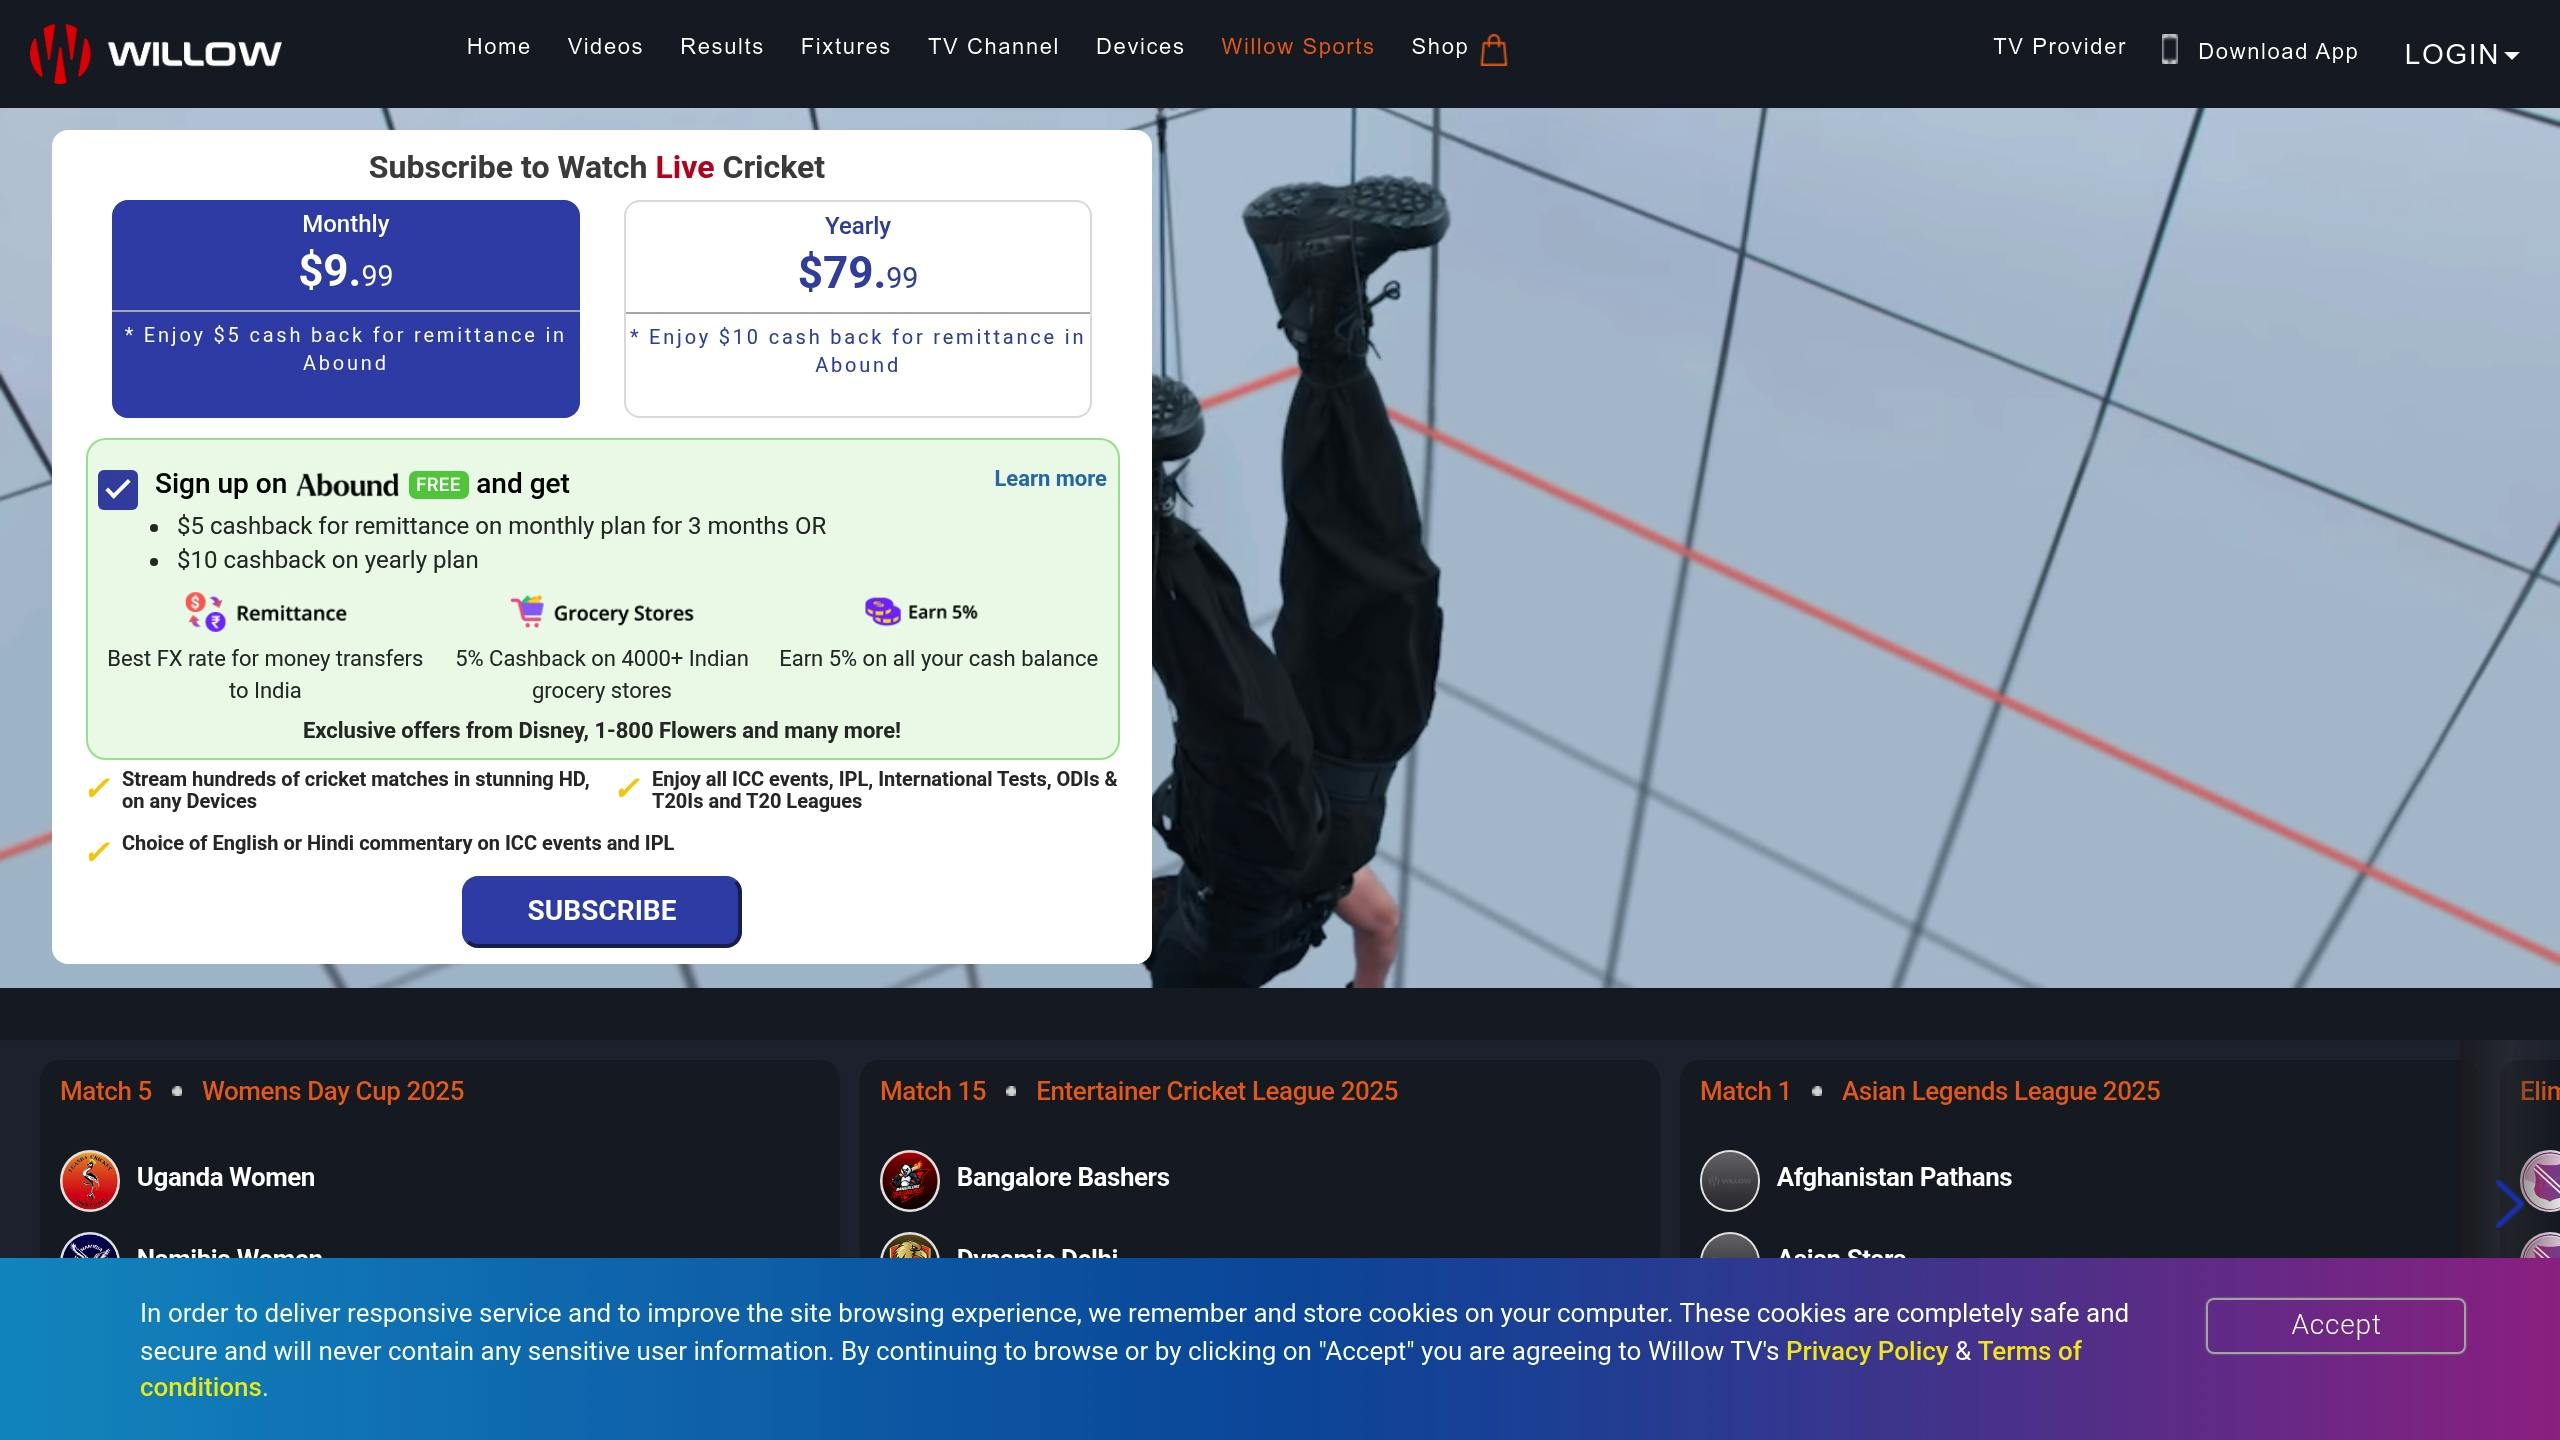Open the Abound Learn more link
2560x1440 pixels.
coord(1049,479)
